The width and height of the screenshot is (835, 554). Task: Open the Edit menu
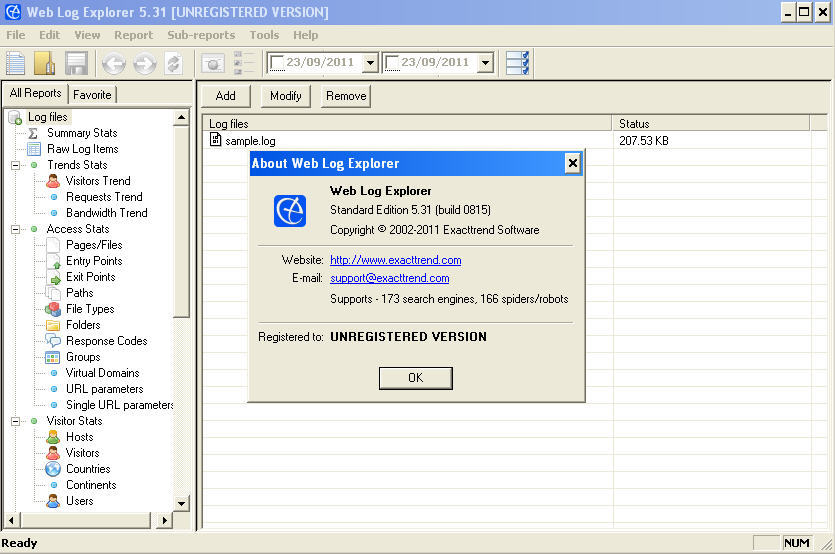click(49, 35)
